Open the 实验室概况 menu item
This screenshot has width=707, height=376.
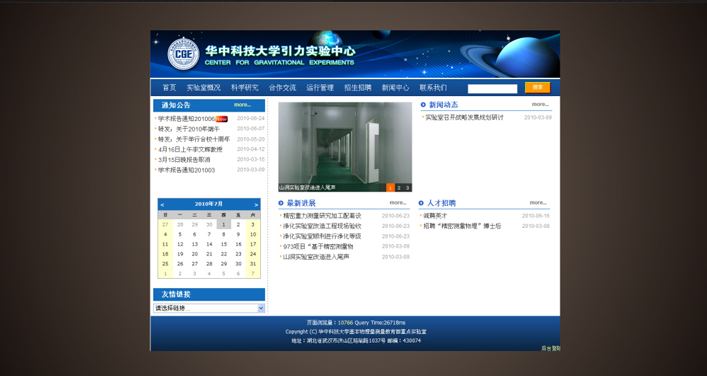[x=204, y=88]
